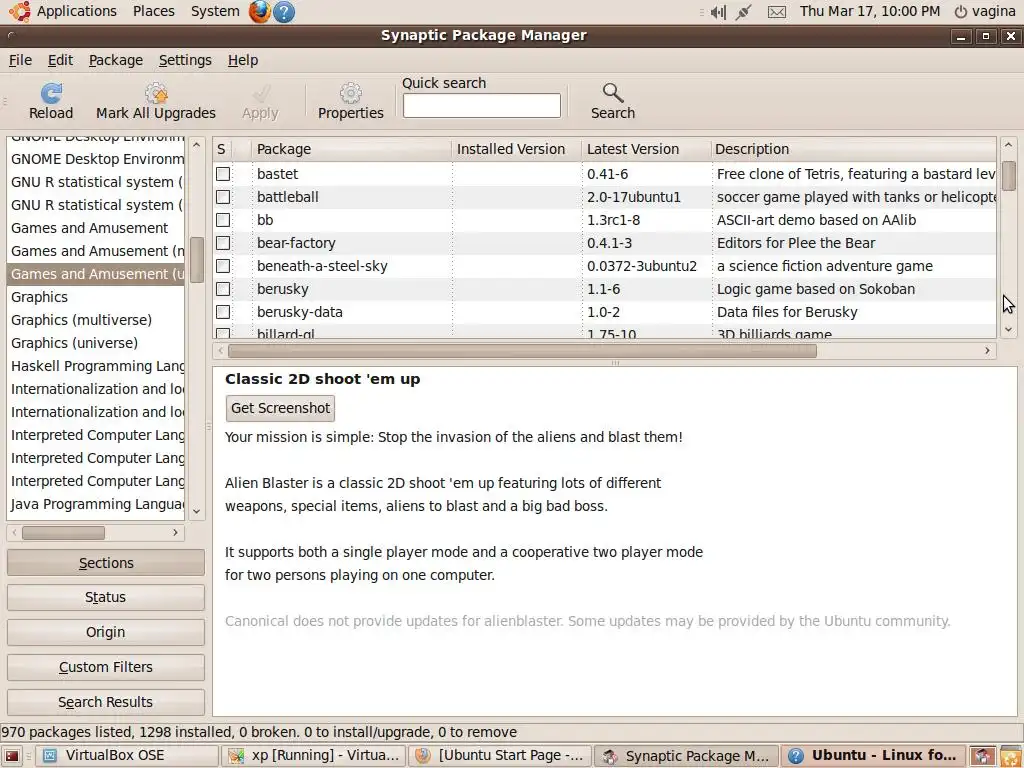Select the beneath-a-steel-sky package row
1024x768 pixels.
[605, 266]
